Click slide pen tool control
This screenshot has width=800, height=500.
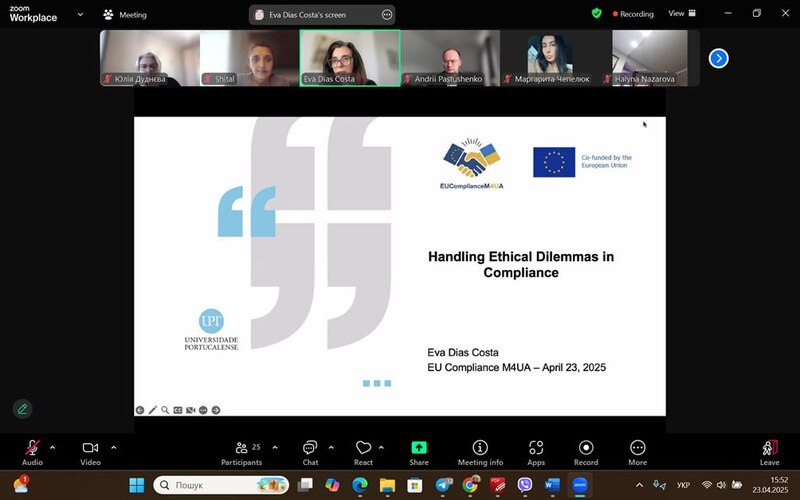(153, 410)
